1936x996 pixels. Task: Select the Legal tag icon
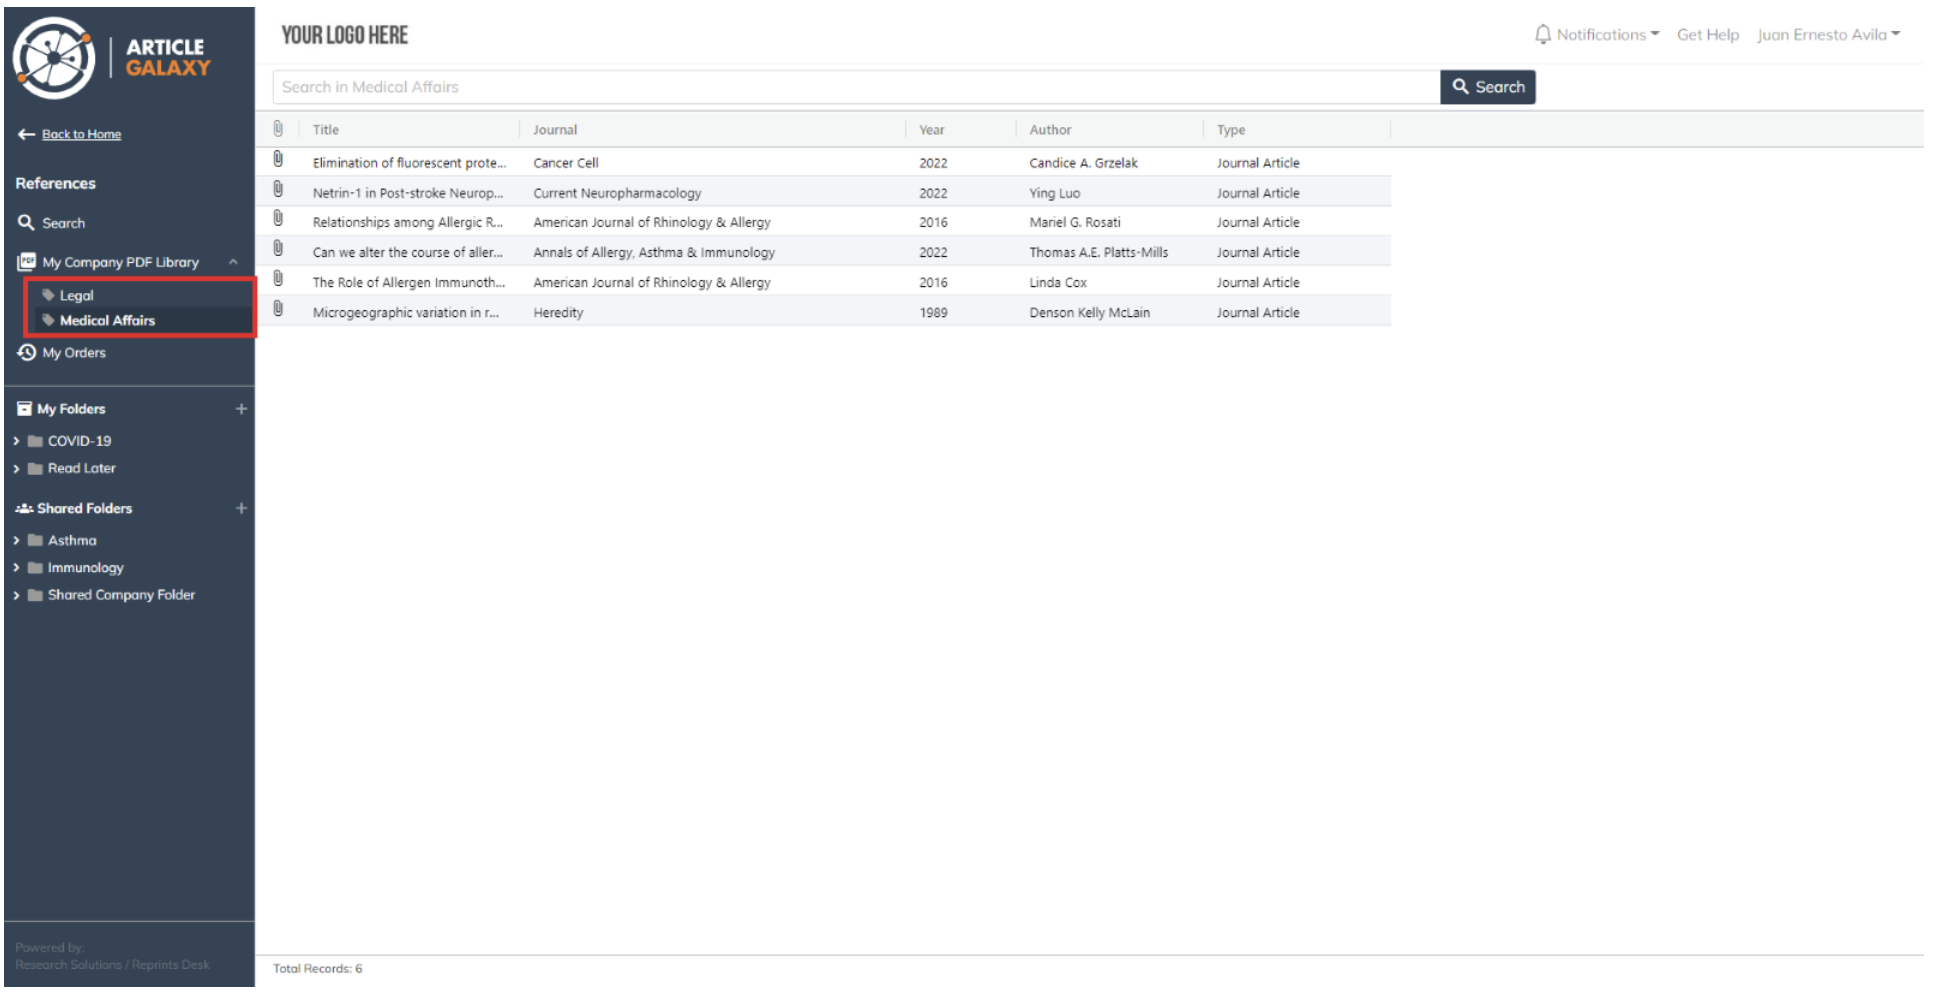pyautogui.click(x=50, y=295)
